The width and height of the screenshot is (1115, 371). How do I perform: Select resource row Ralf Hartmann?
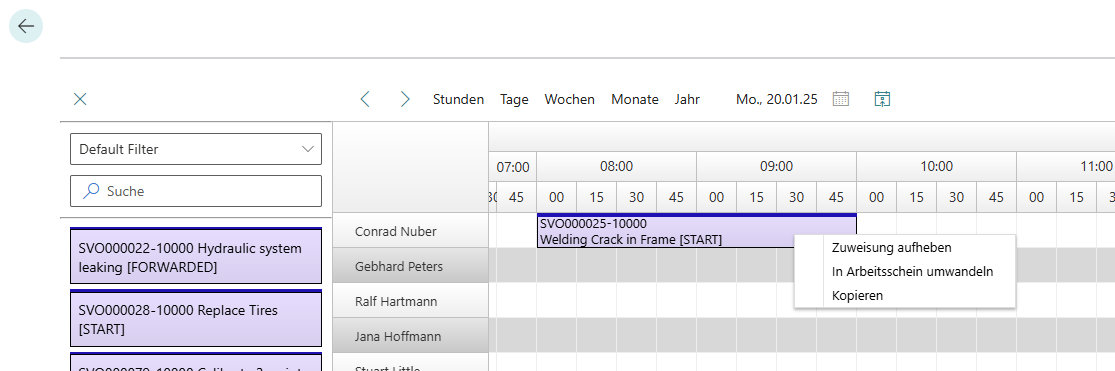[x=410, y=301]
